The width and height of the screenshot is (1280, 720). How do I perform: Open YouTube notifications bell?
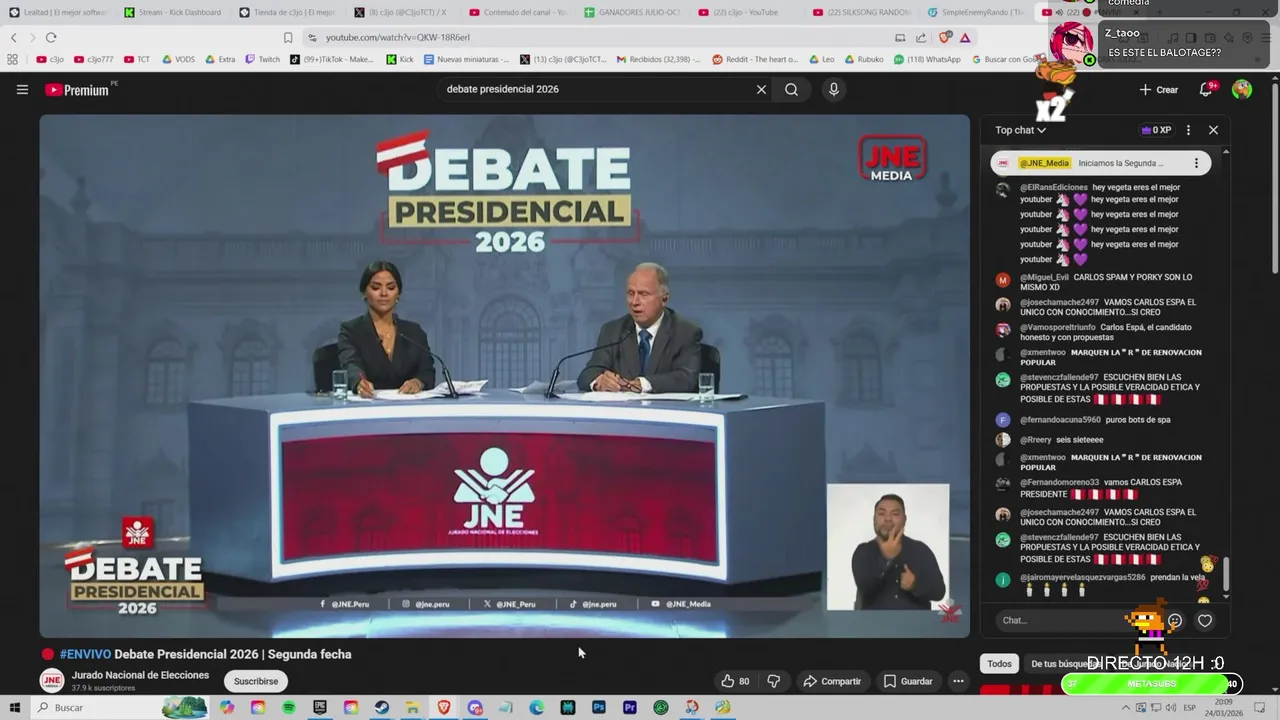point(1206,89)
